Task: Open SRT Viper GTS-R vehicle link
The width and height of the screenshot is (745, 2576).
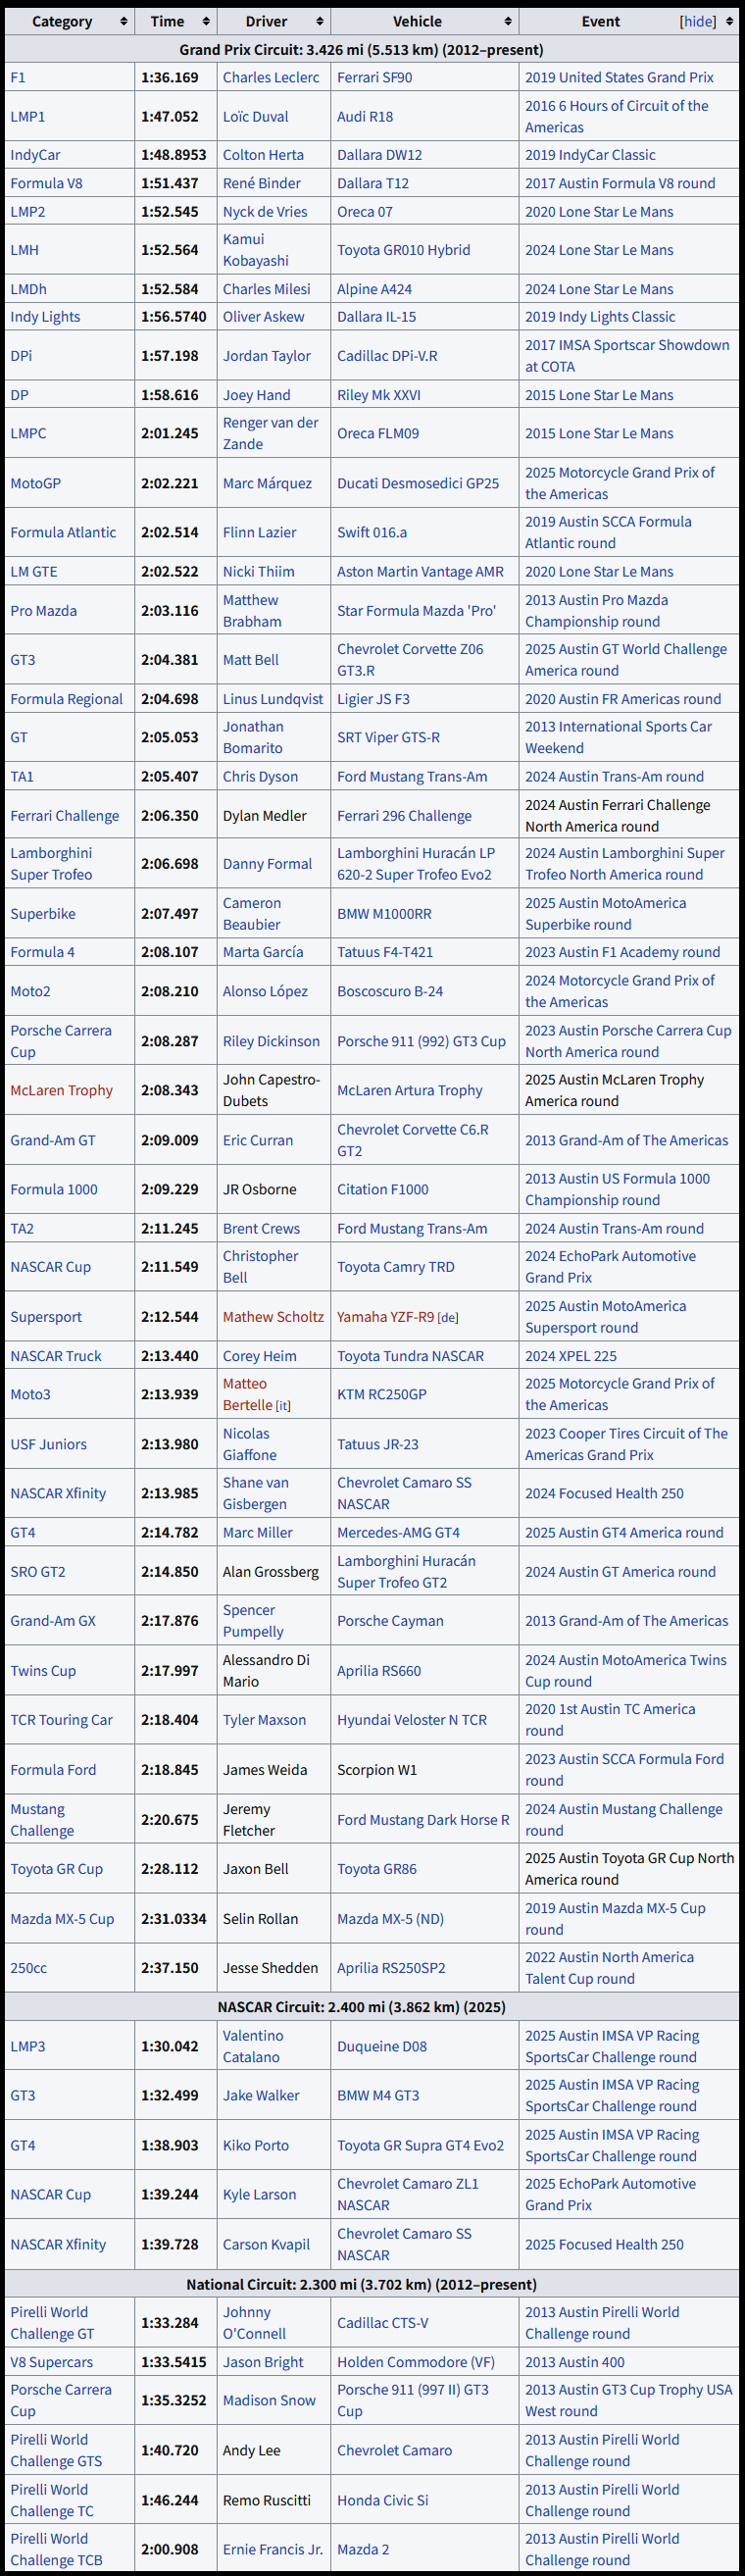Action: coord(388,738)
